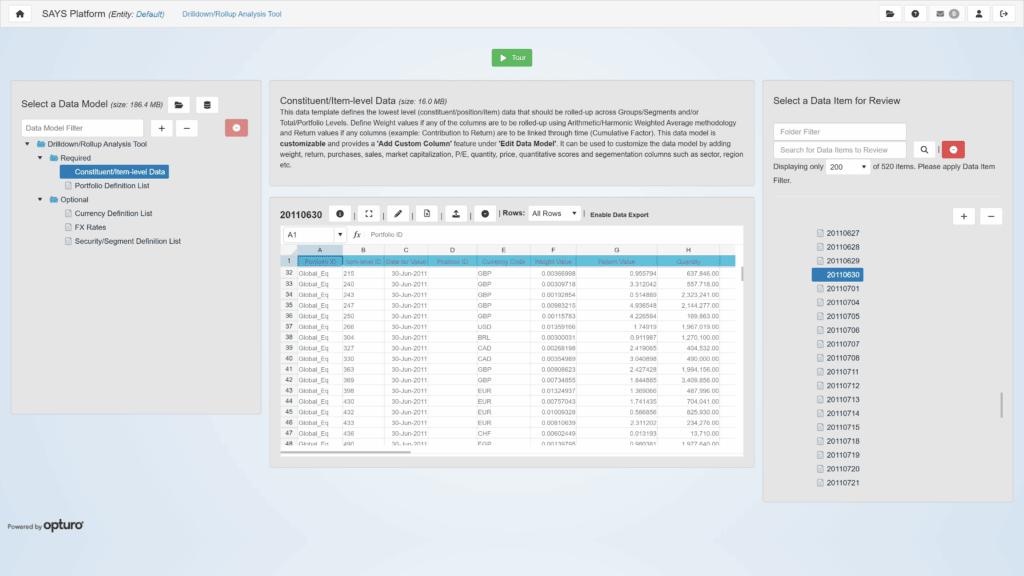The image size is (1024, 576).
Task: Click the magnifier search icon for data items
Action: coord(925,150)
